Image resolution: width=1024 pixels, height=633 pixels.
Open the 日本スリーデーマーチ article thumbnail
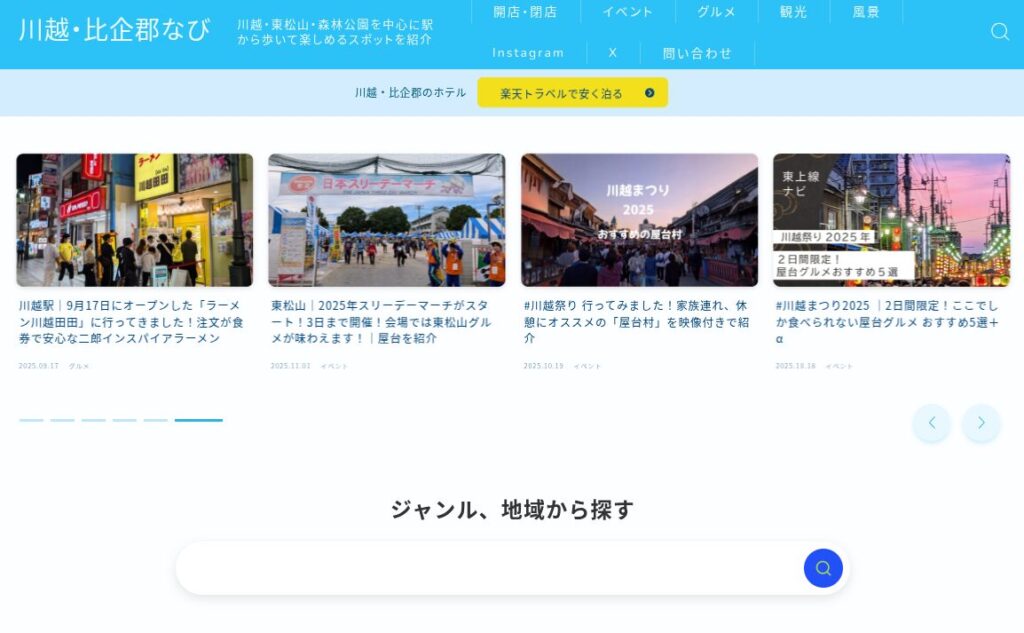click(x=386, y=220)
